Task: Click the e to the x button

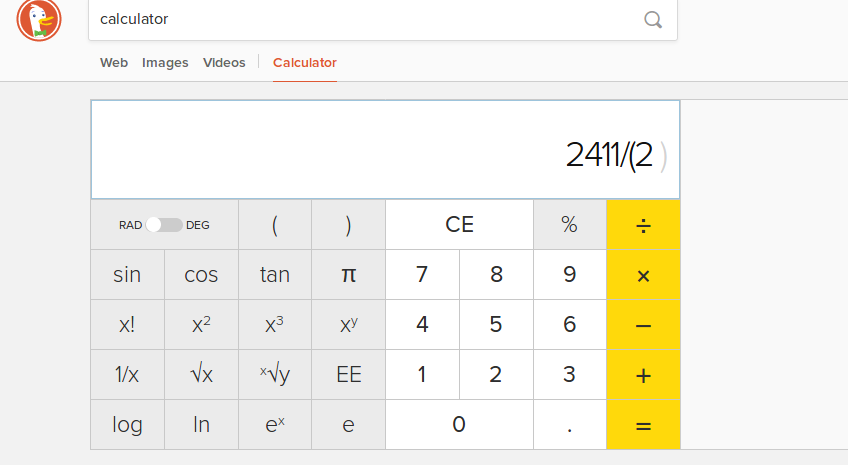Action: [275, 425]
